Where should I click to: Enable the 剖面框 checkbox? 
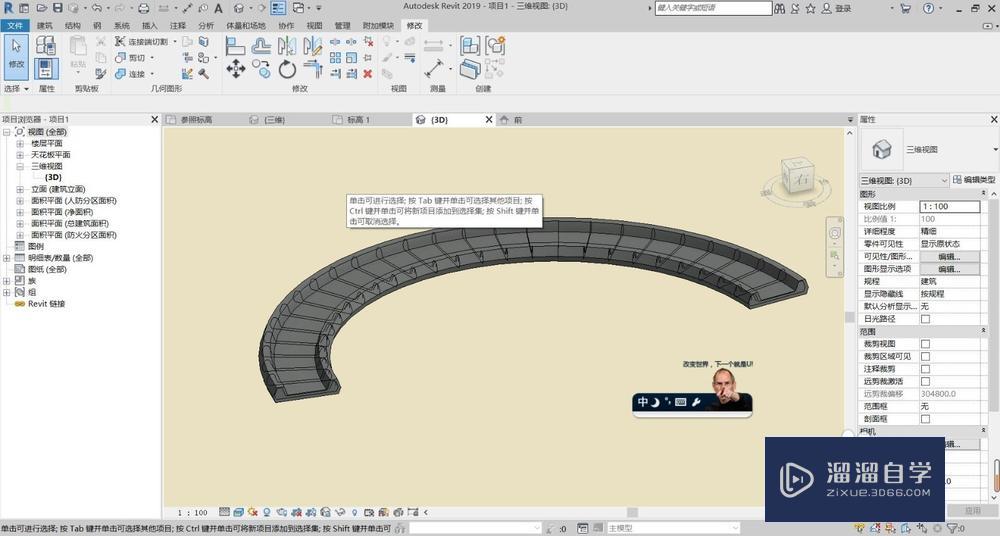(x=925, y=419)
